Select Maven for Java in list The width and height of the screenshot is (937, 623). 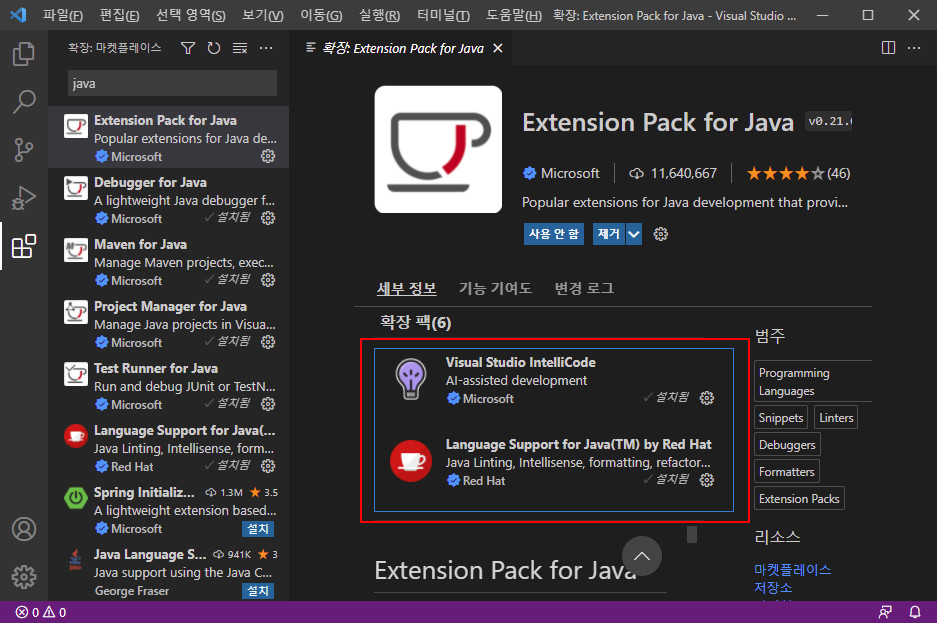click(169, 262)
